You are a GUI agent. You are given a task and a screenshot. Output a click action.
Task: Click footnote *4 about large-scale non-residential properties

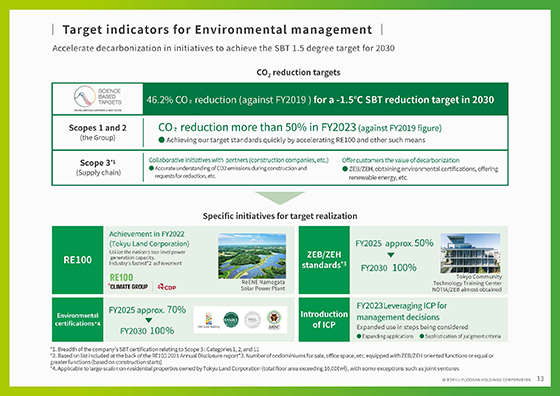[254, 369]
